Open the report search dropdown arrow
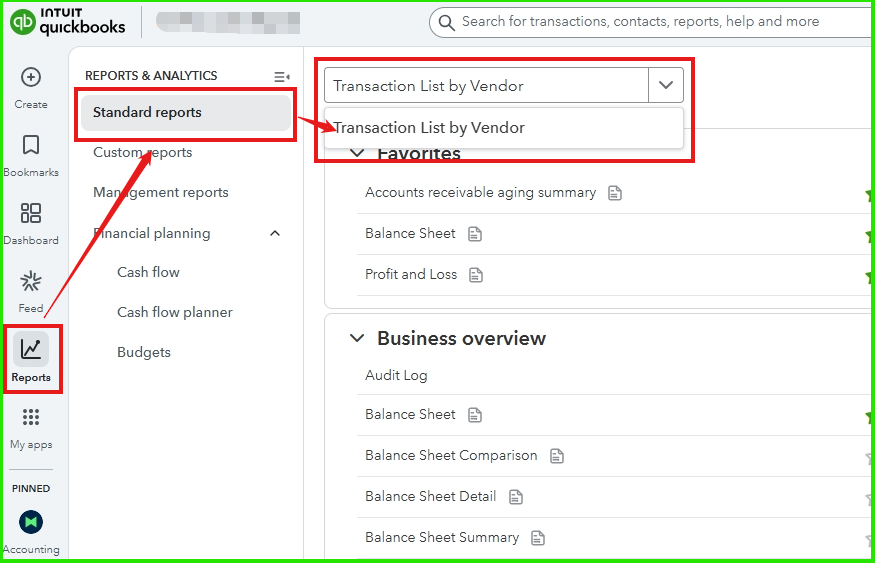 pyautogui.click(x=666, y=86)
